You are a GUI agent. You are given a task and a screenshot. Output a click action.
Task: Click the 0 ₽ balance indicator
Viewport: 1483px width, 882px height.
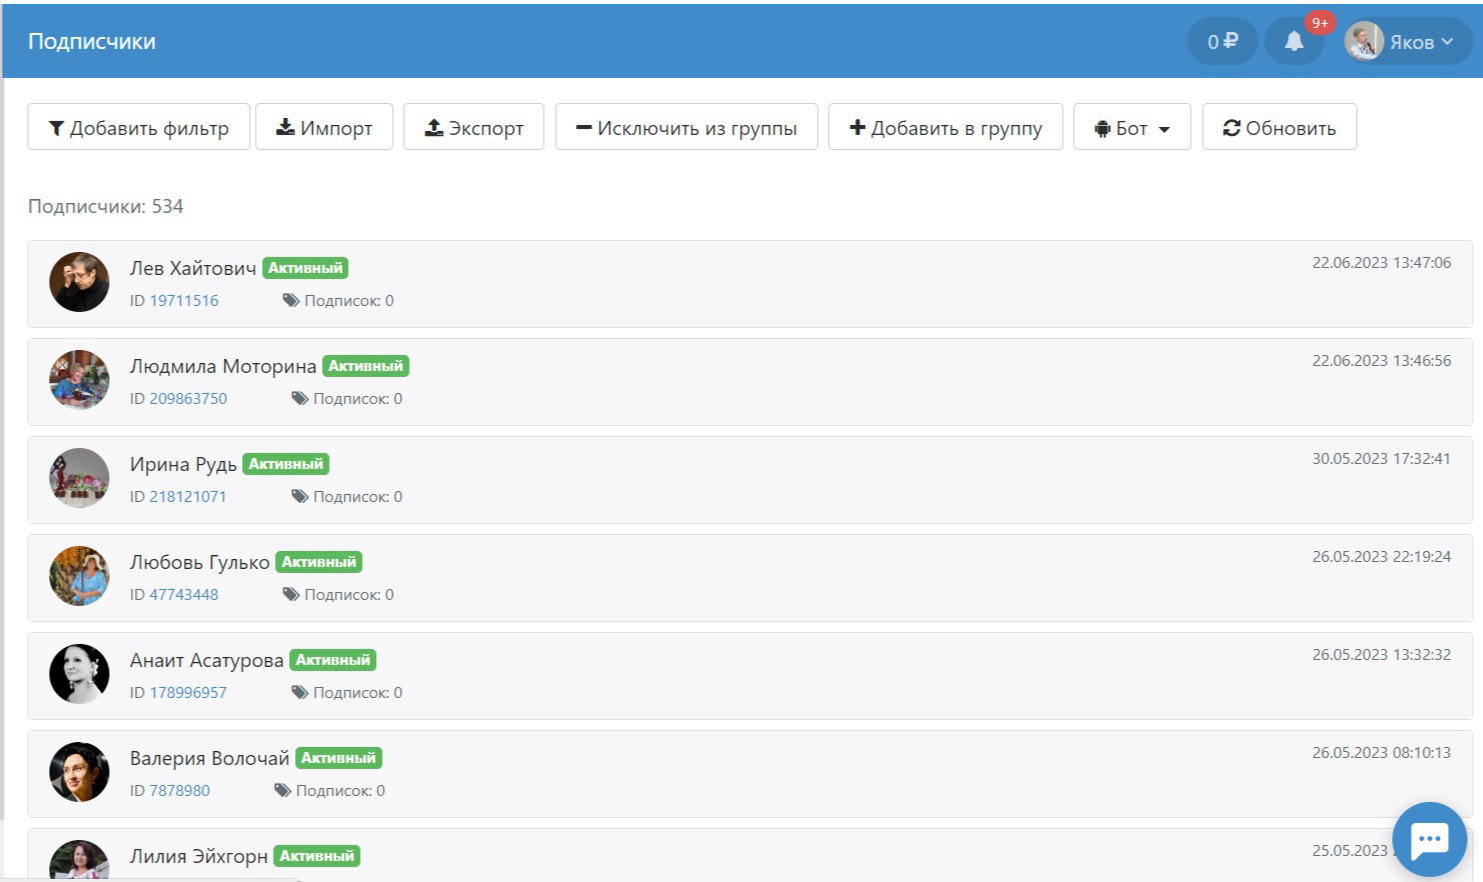1222,41
